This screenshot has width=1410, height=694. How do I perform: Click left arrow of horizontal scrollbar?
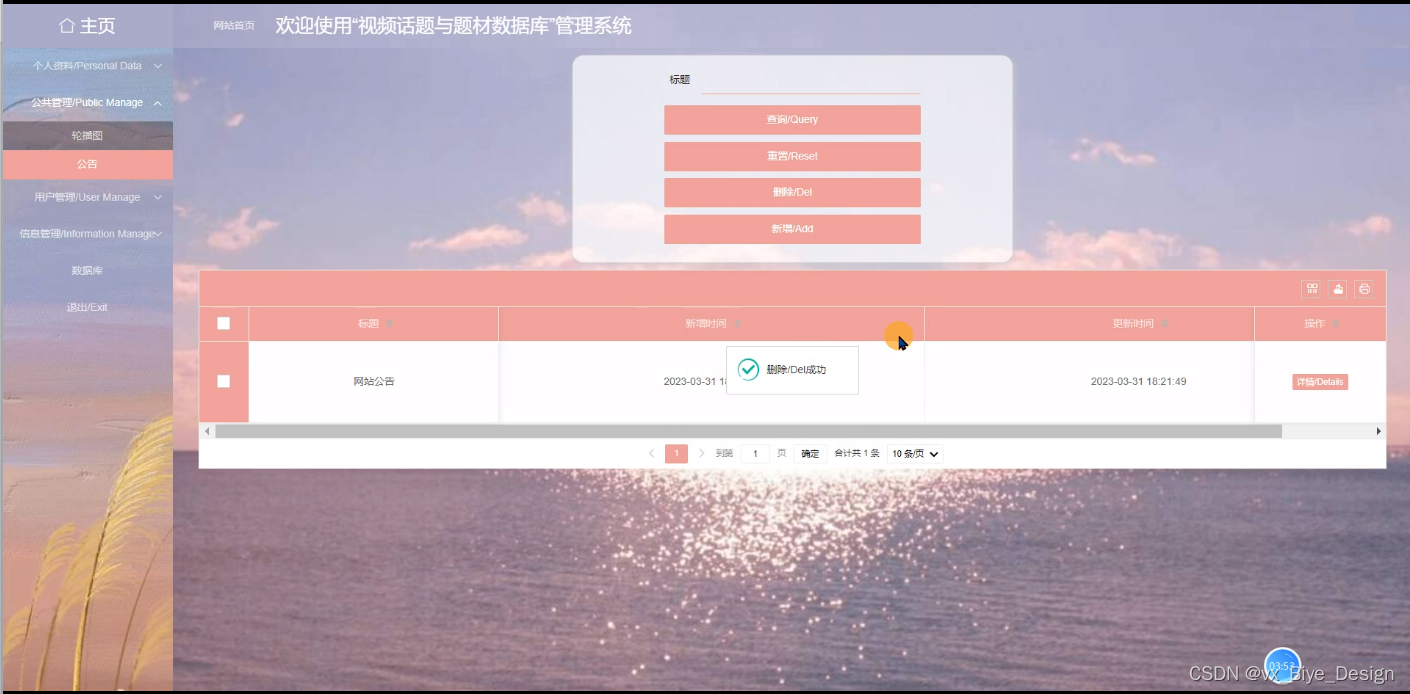(x=207, y=431)
